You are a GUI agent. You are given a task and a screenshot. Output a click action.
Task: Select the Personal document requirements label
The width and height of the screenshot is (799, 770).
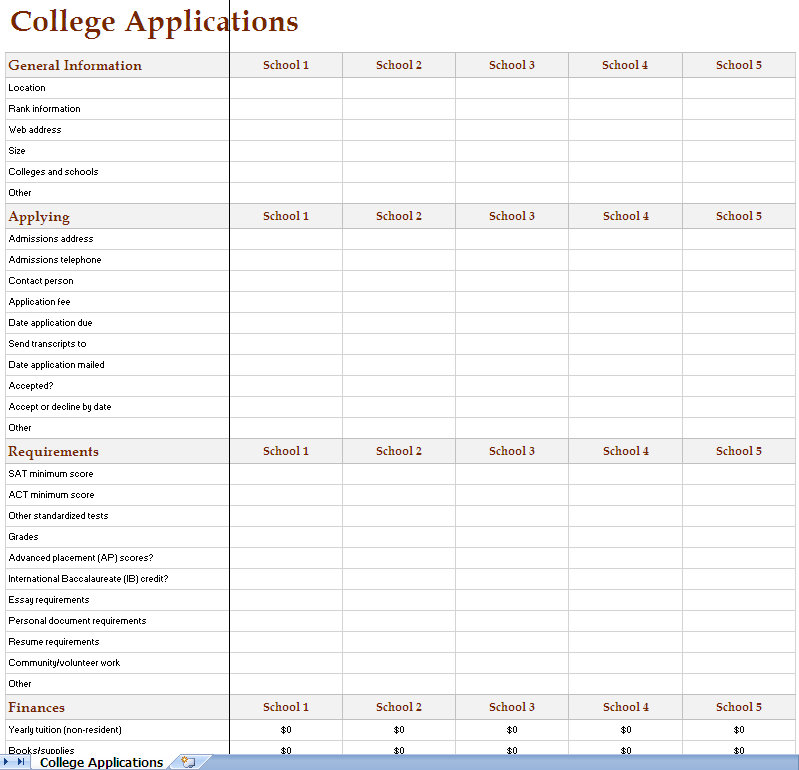[x=77, y=621]
